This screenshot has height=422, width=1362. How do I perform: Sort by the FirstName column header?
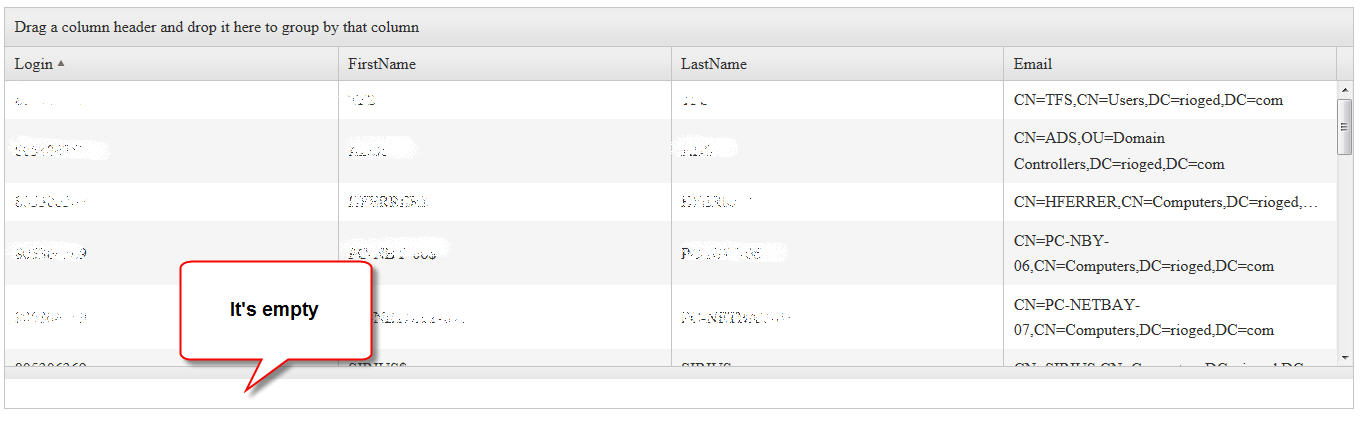pyautogui.click(x=382, y=64)
